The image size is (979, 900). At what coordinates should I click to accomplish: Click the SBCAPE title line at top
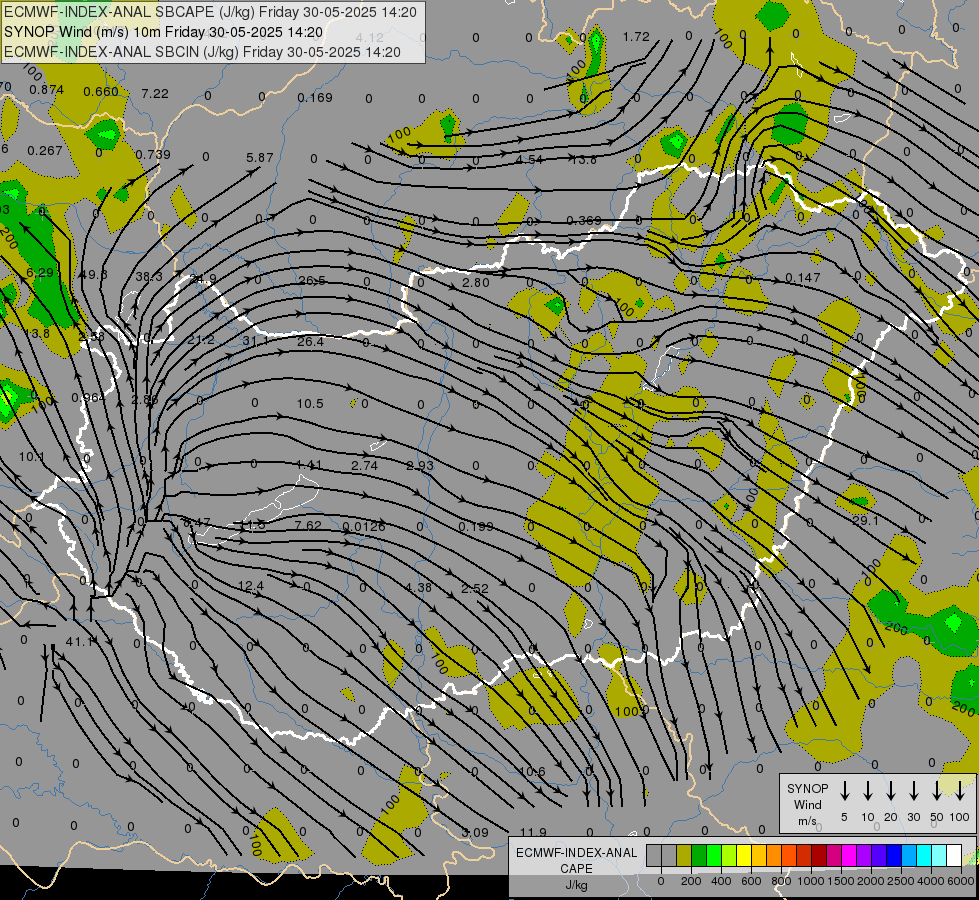(210, 12)
